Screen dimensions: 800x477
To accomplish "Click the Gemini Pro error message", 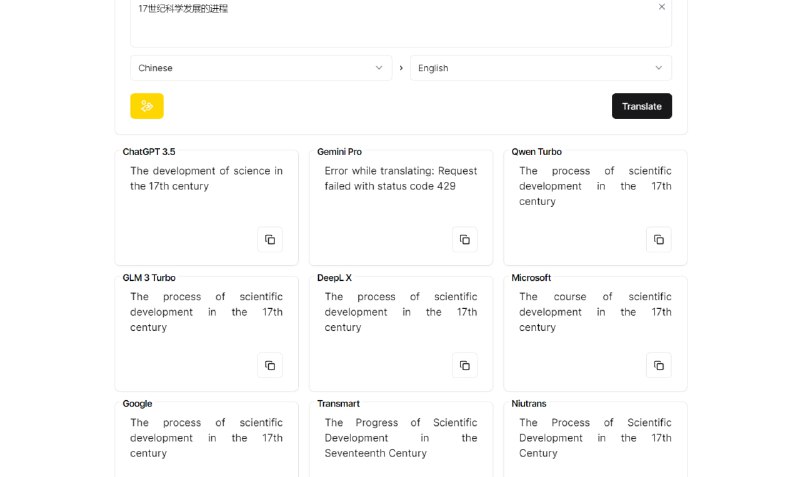I will (x=400, y=178).
